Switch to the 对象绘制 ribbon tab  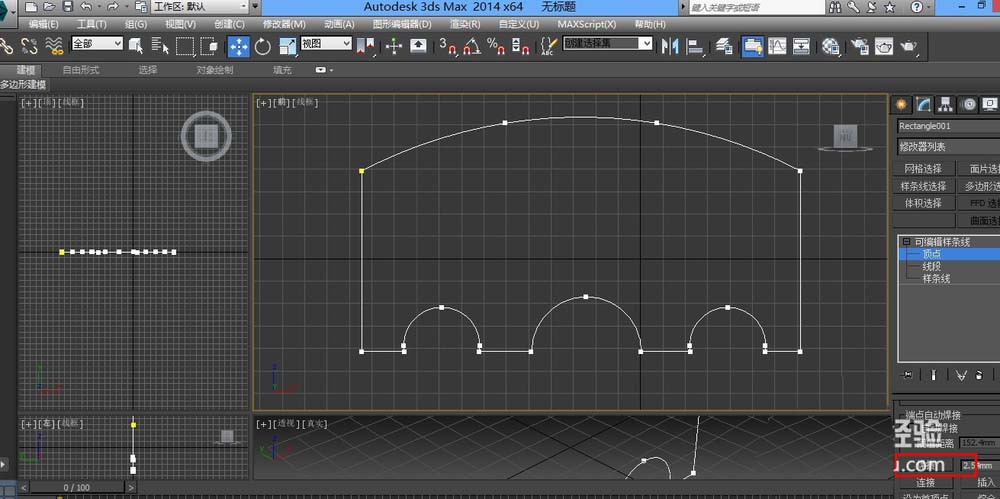(x=214, y=70)
